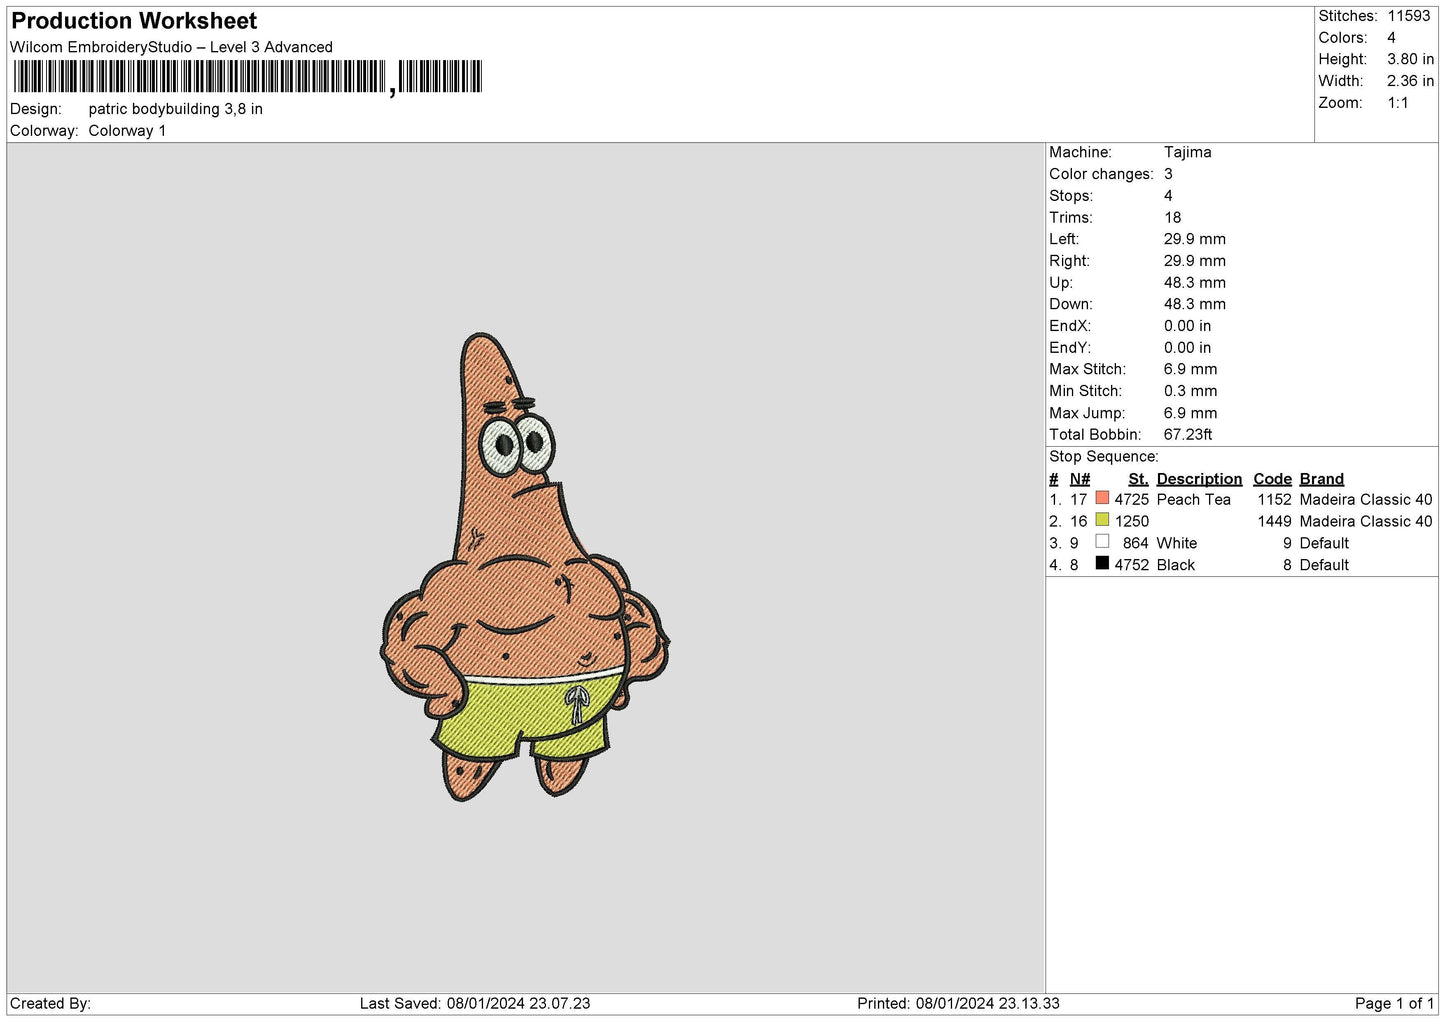Click the 'Brand' column header

coord(1322,479)
